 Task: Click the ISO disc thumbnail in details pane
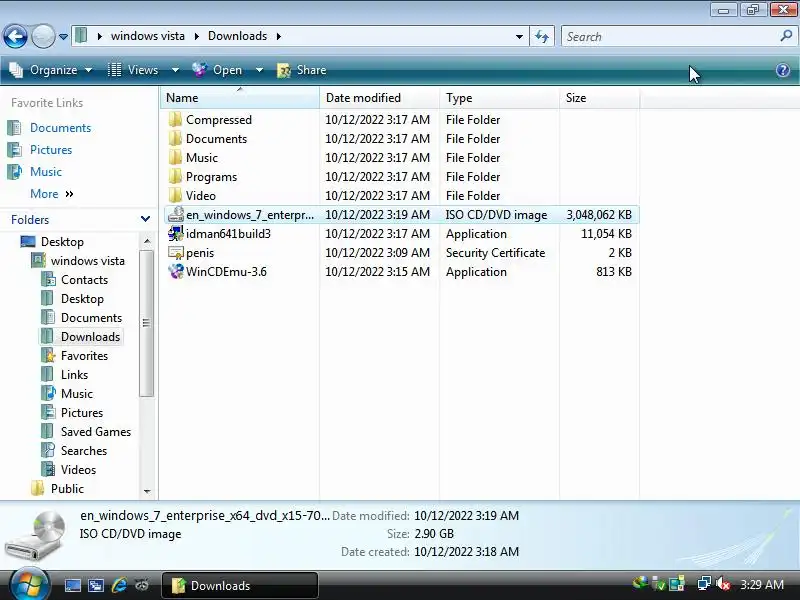(36, 536)
